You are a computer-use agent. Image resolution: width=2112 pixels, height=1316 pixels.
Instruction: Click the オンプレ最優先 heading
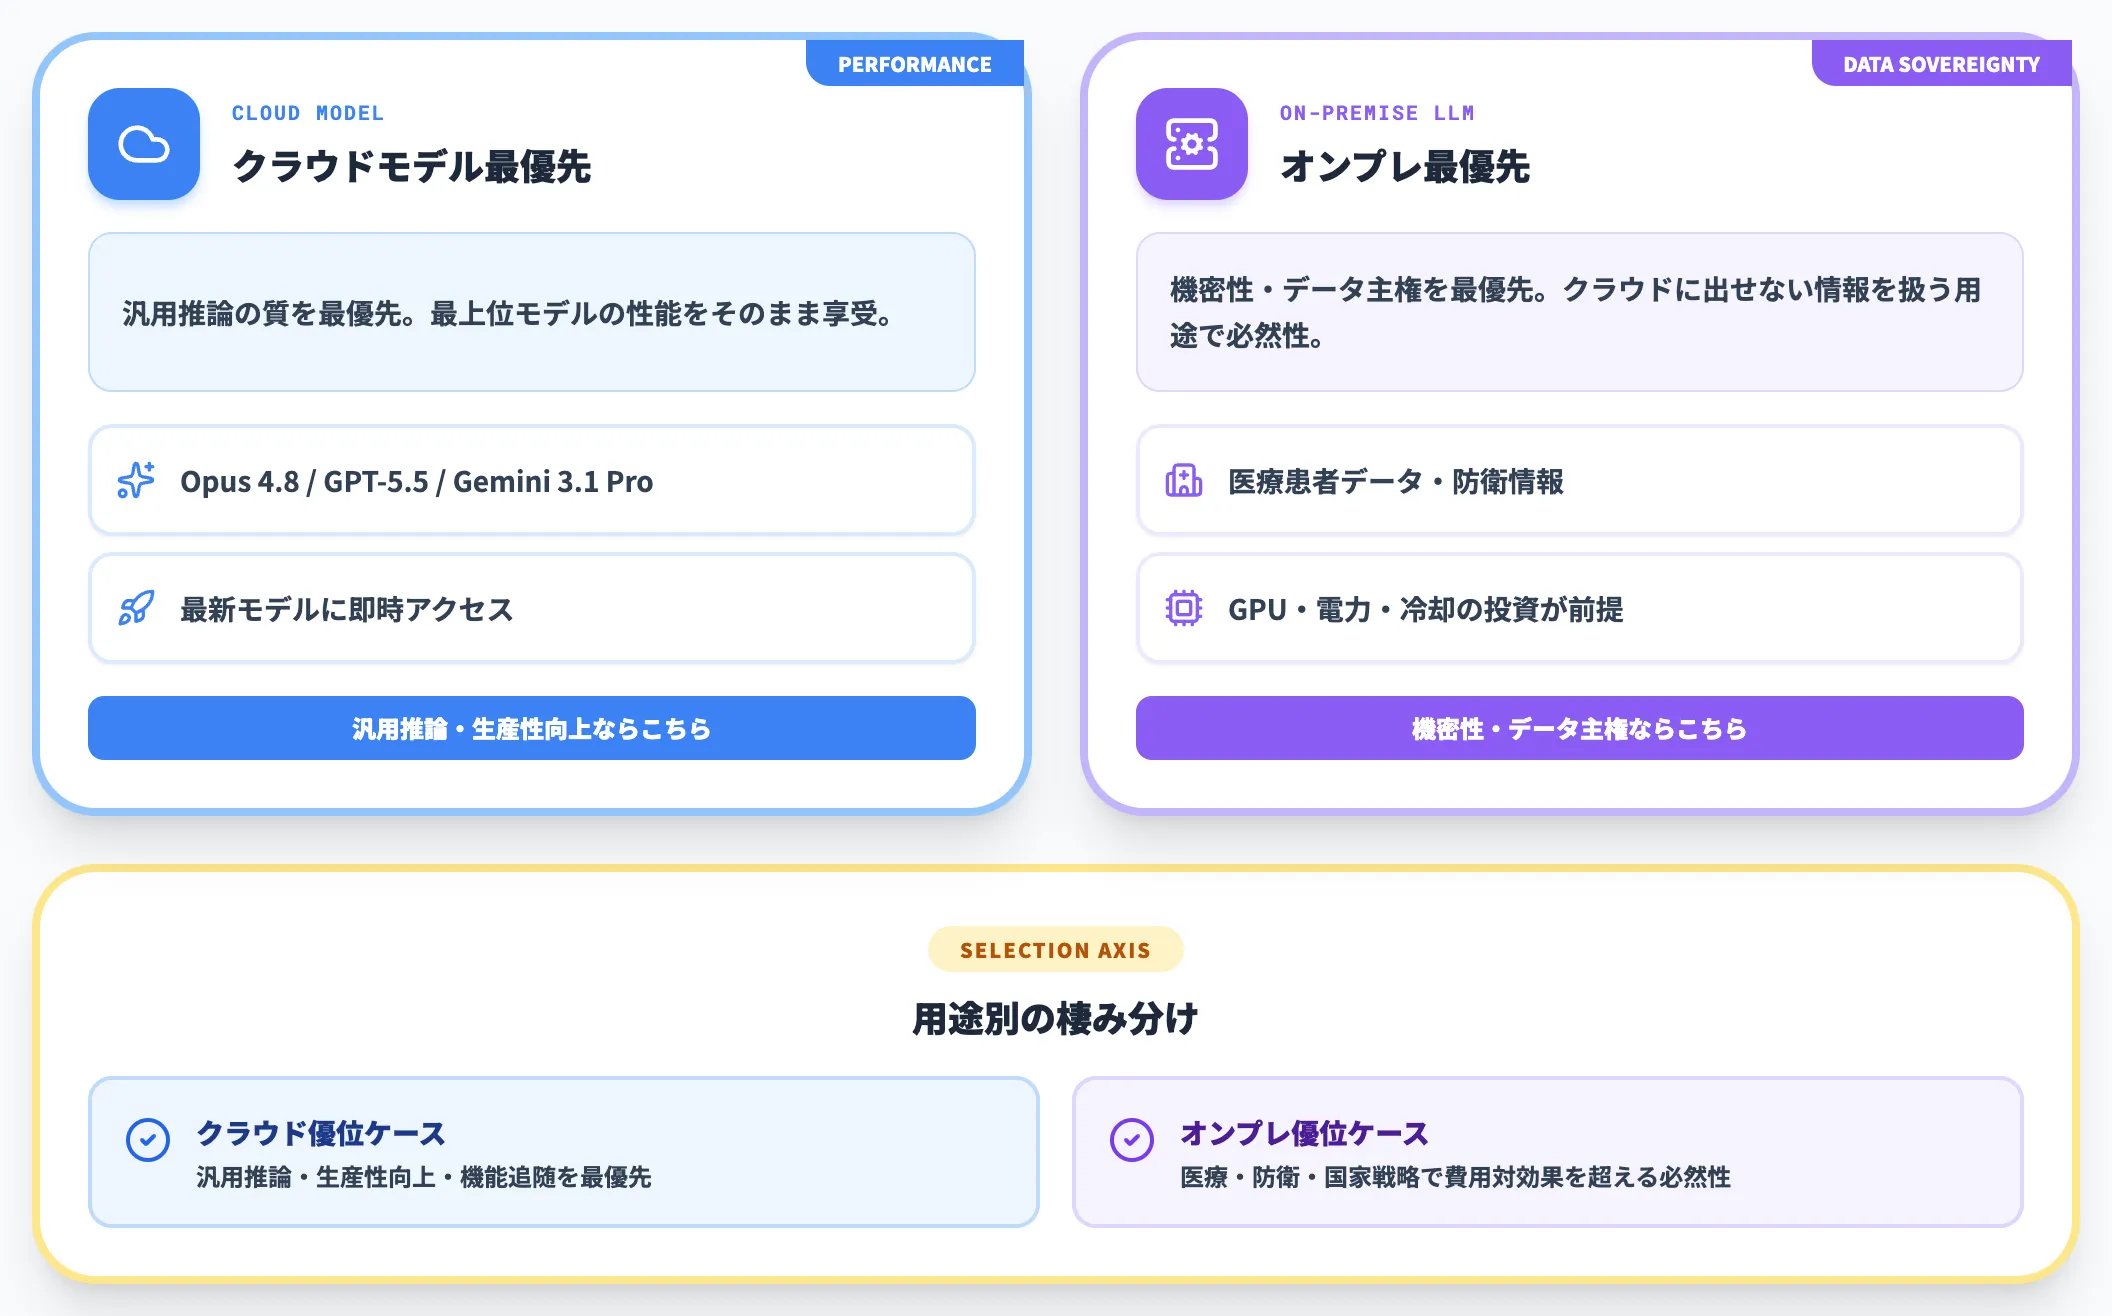[x=1405, y=167]
